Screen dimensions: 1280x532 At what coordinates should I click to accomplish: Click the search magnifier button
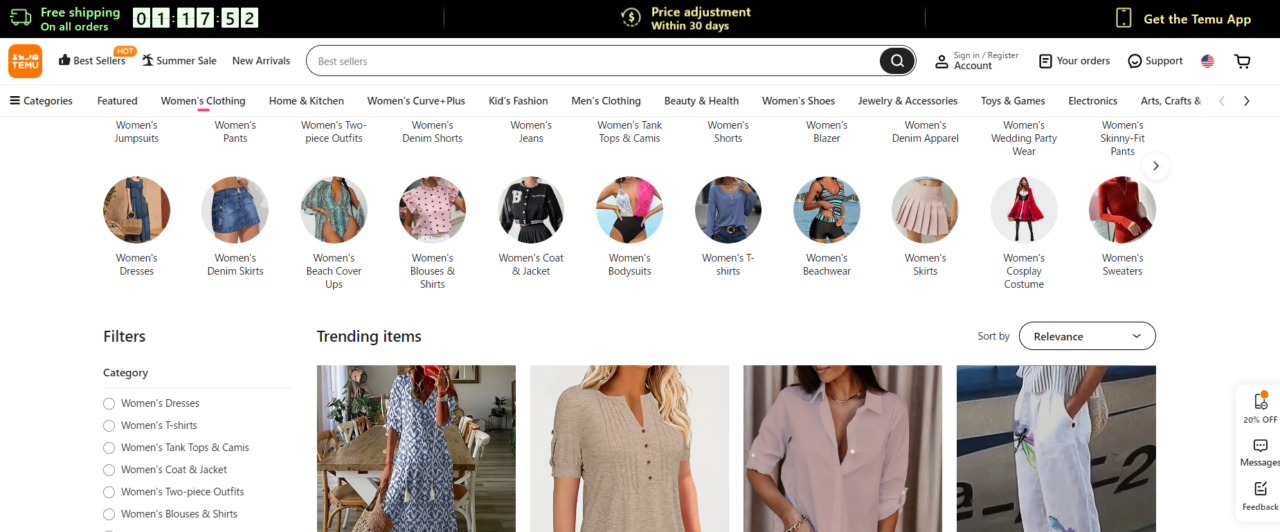coord(897,61)
